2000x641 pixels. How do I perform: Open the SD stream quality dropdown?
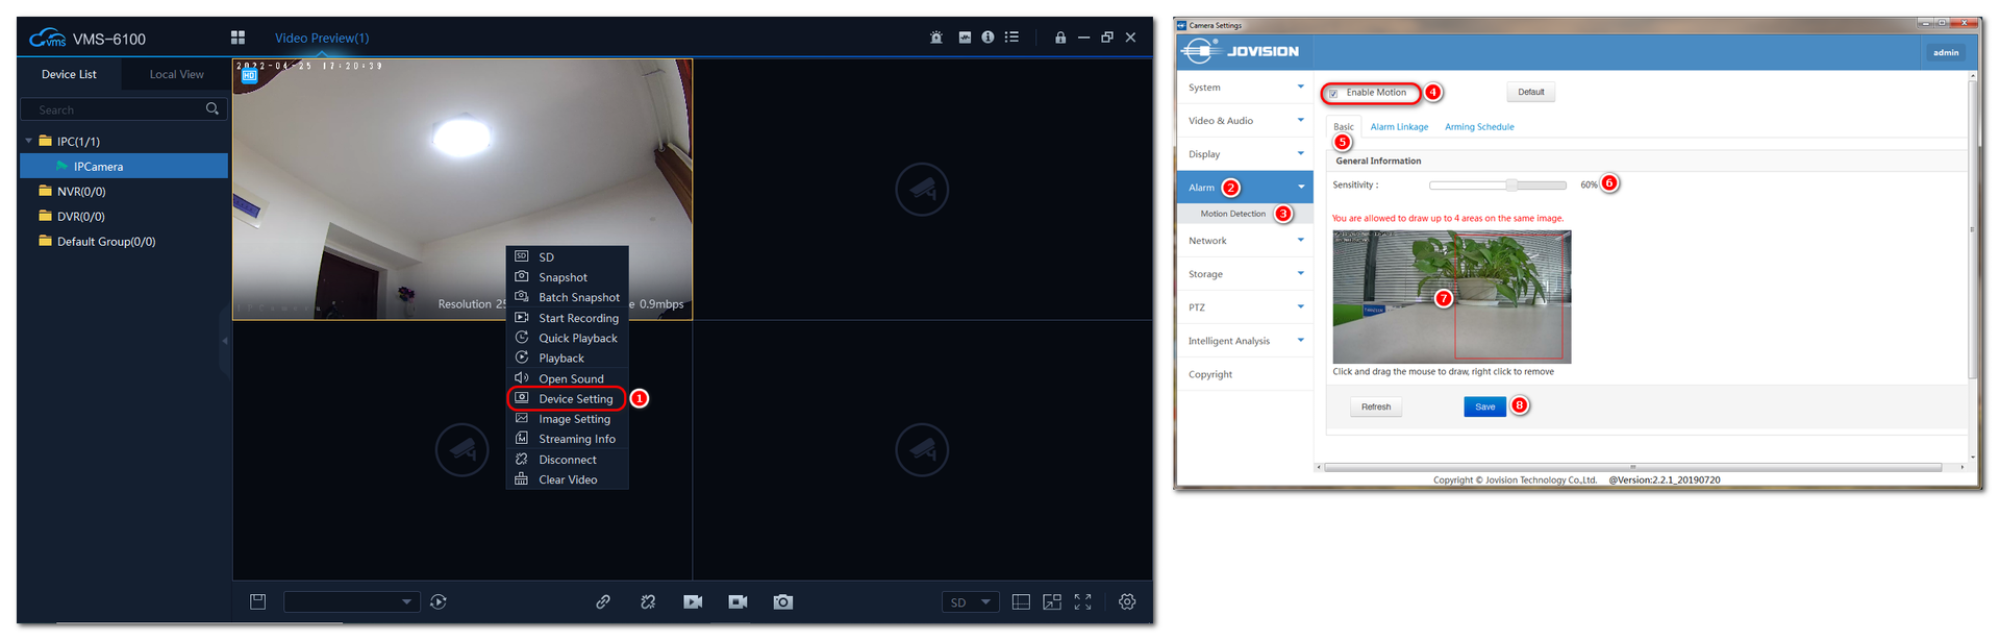click(x=970, y=602)
